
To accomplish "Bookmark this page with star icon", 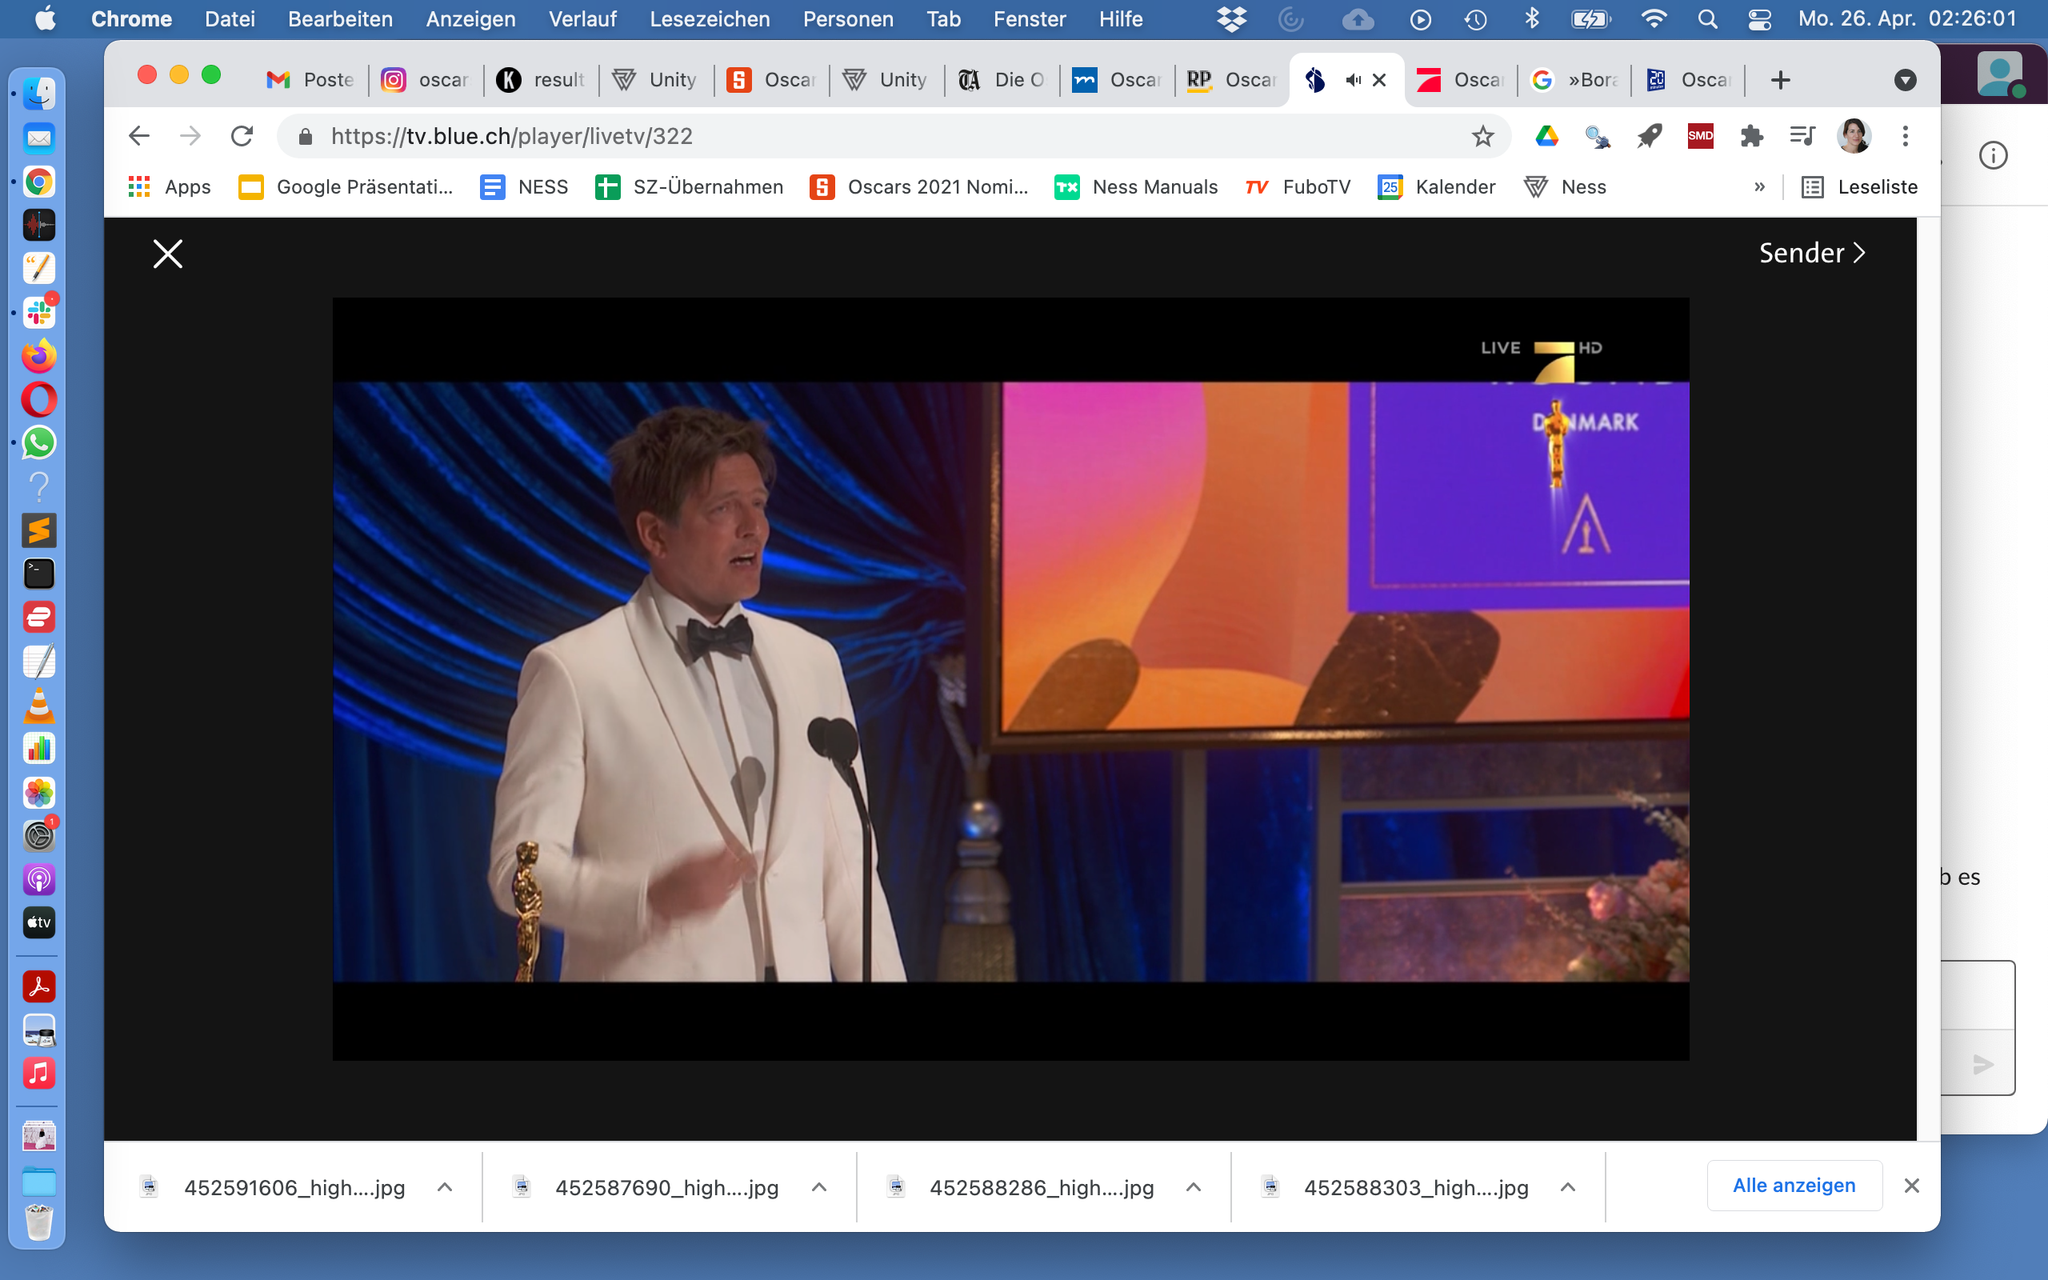I will pyautogui.click(x=1482, y=136).
